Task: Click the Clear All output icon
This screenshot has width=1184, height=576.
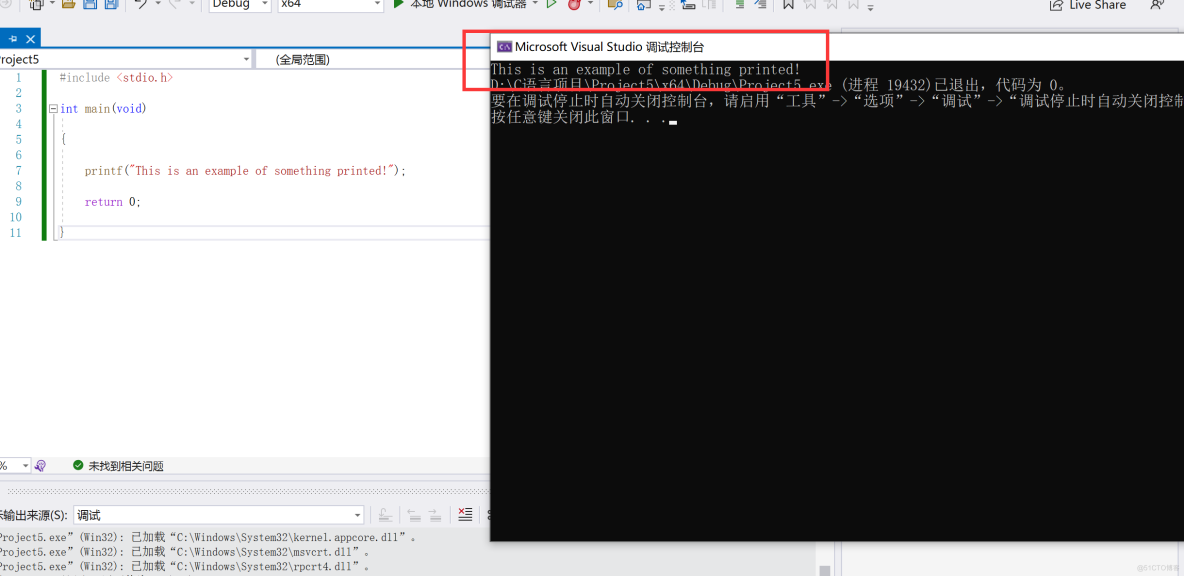Action: 465,515
